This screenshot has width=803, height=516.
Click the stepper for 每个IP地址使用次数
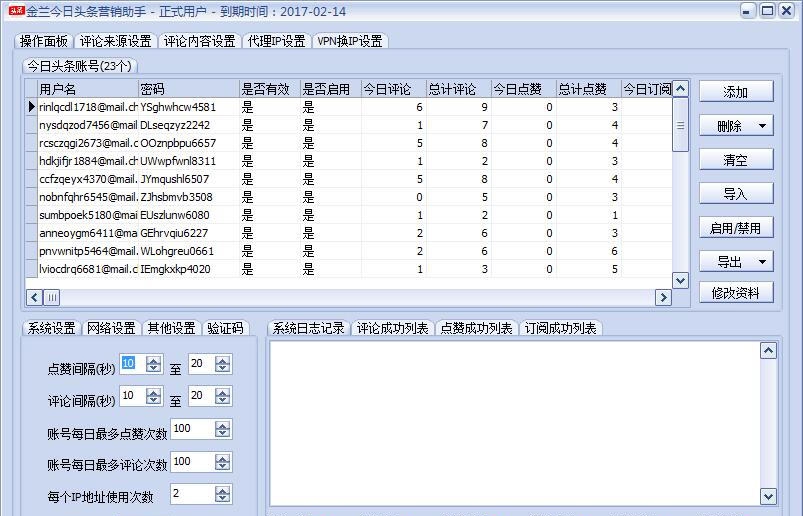pos(222,494)
